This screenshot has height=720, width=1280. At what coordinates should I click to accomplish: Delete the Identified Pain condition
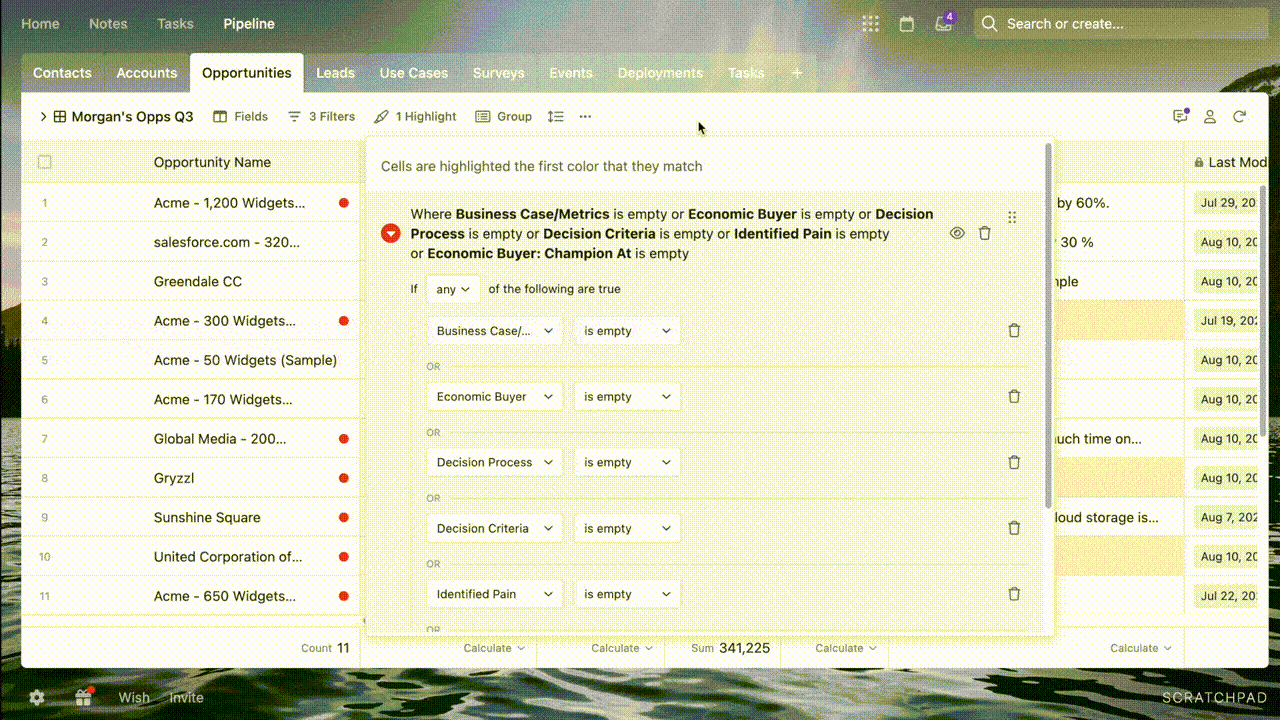pyautogui.click(x=1014, y=594)
